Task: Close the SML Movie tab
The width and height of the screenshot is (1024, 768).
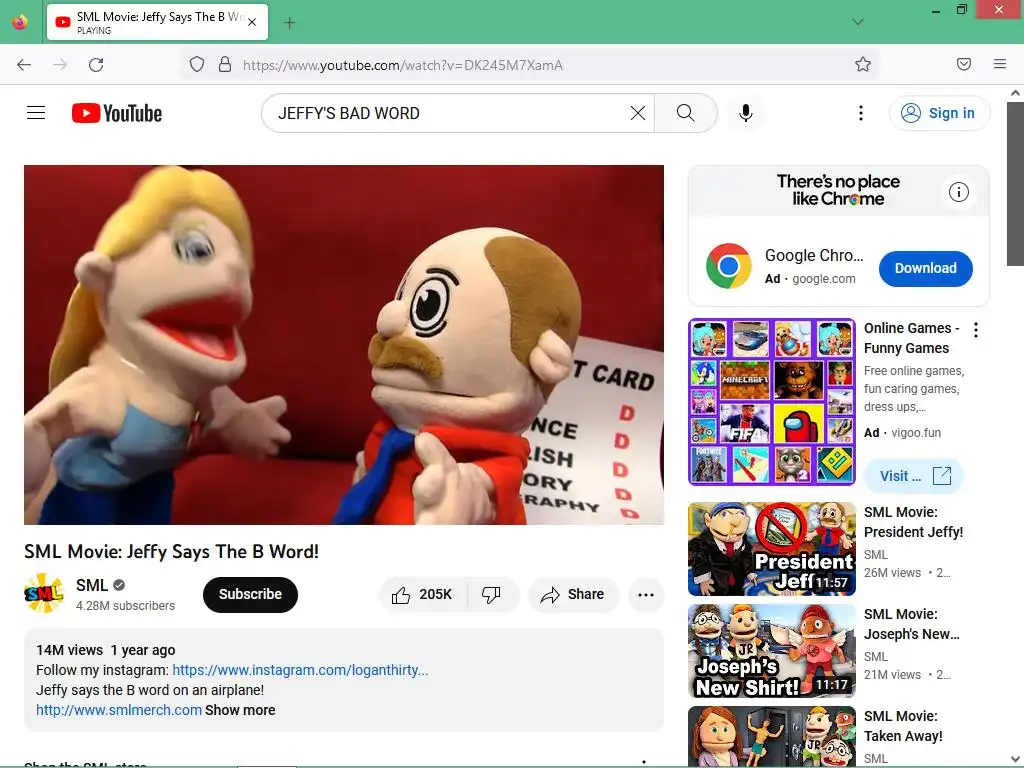Action: tap(252, 22)
